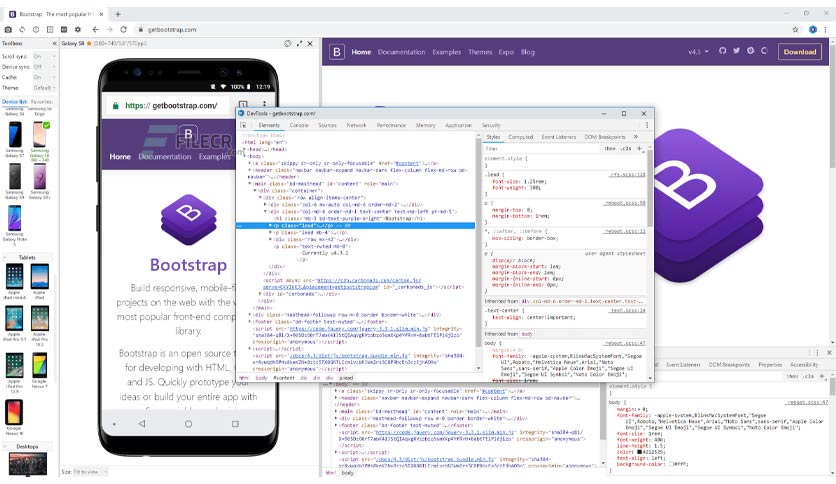Activate the DevTools element inspector icon
The image size is (836, 484).
click(244, 125)
